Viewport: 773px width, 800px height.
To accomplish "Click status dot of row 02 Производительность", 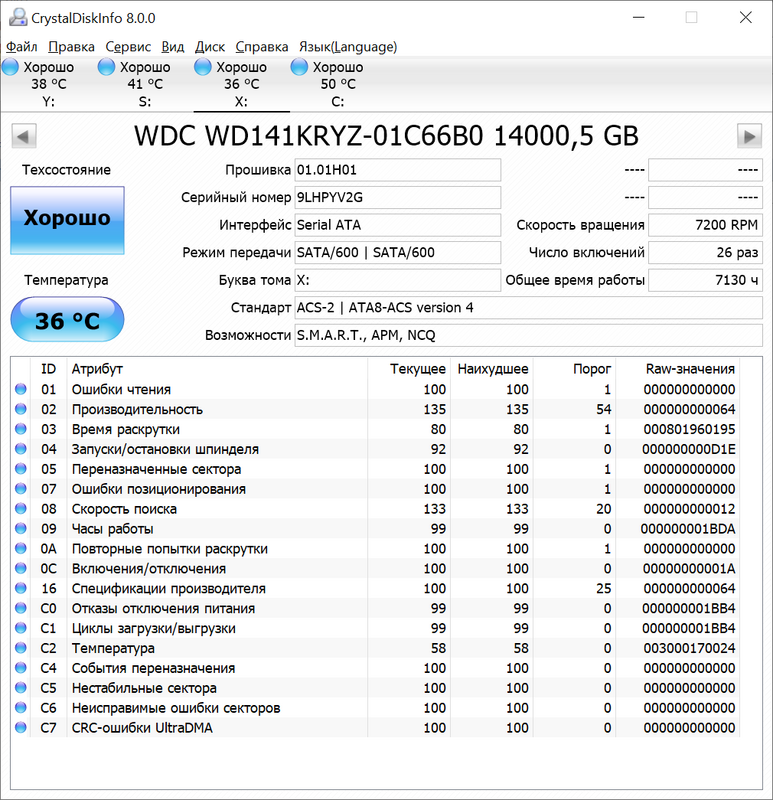I will 21,409.
